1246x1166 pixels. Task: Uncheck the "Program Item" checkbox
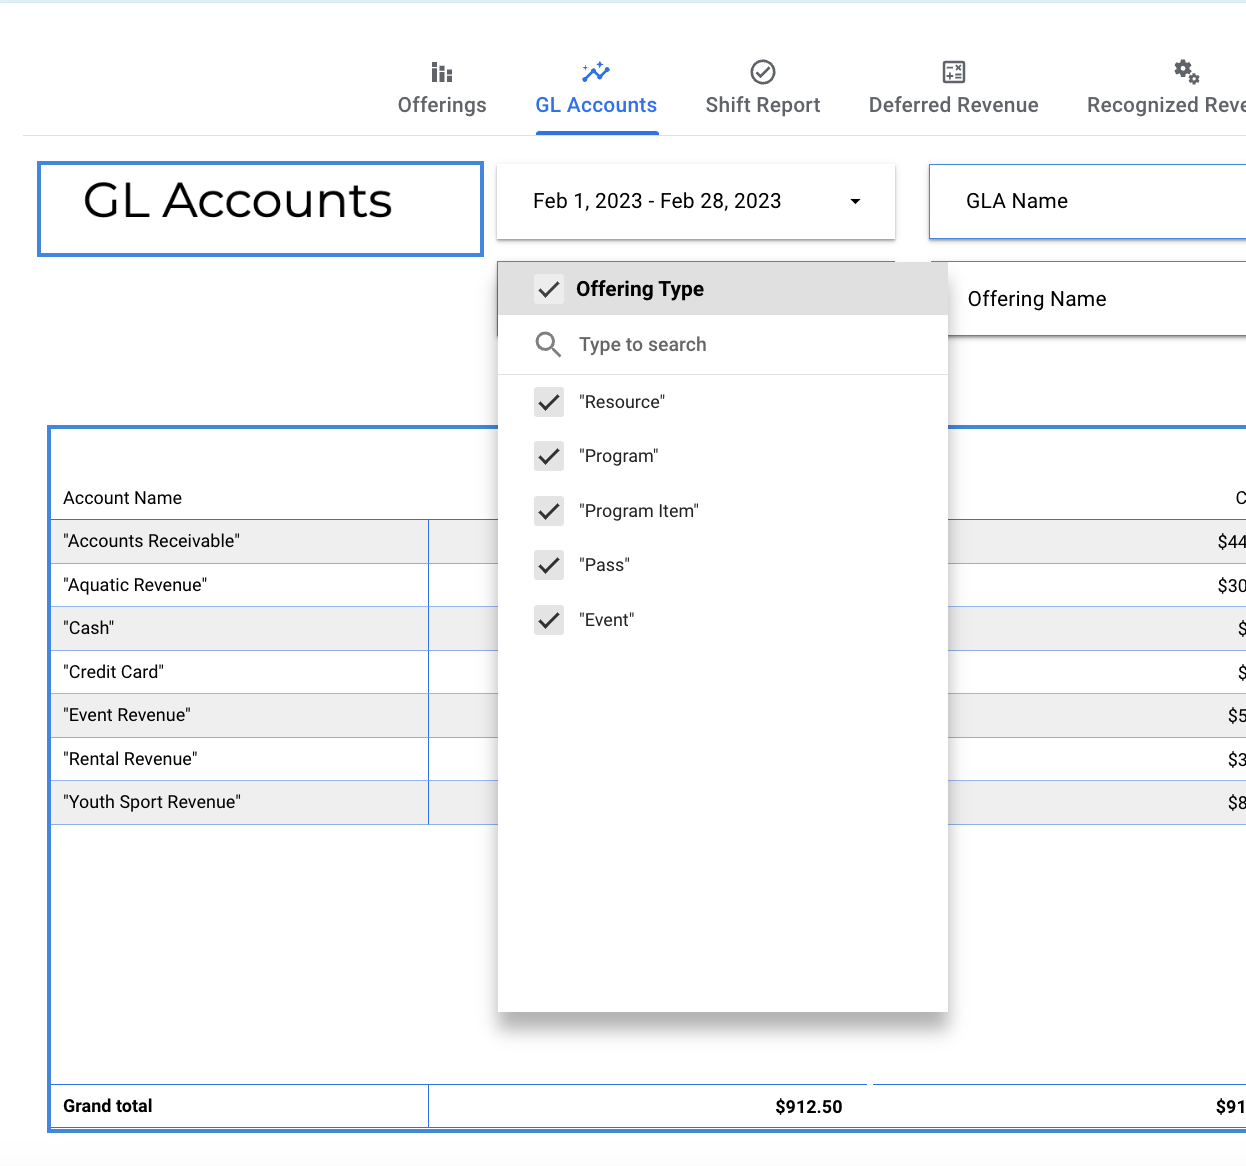click(x=549, y=511)
